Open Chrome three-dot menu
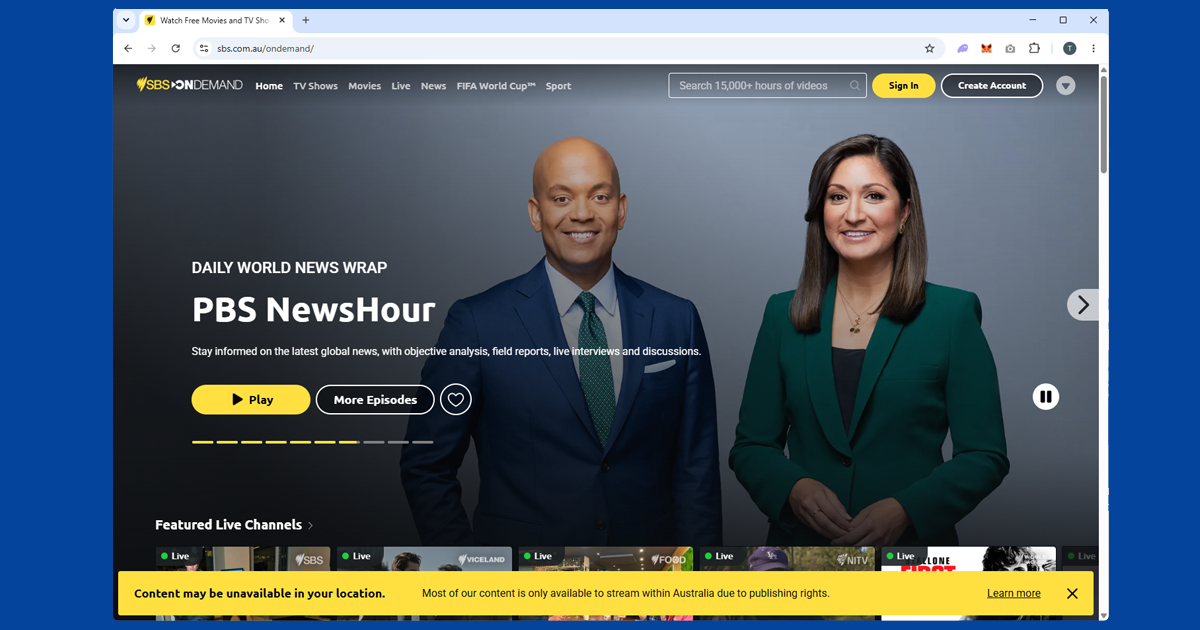1200x630 pixels. [x=1093, y=48]
